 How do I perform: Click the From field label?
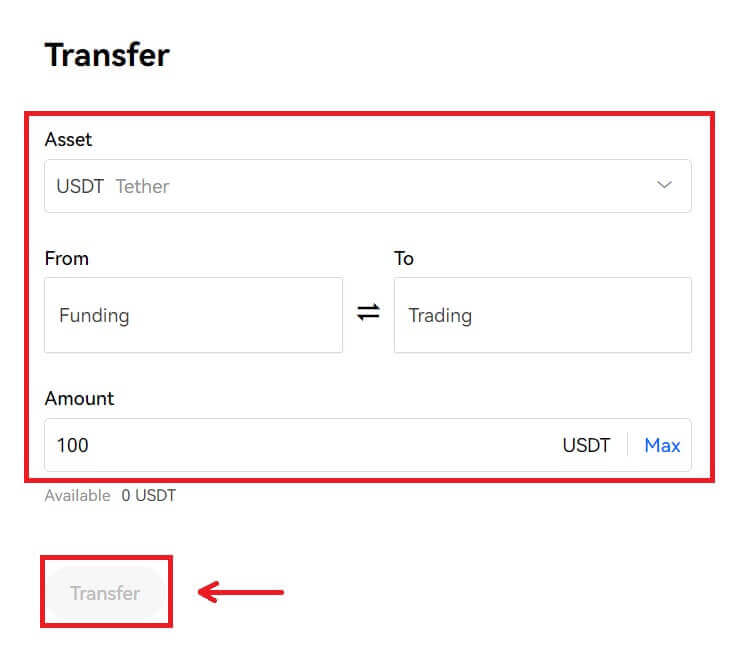67,258
